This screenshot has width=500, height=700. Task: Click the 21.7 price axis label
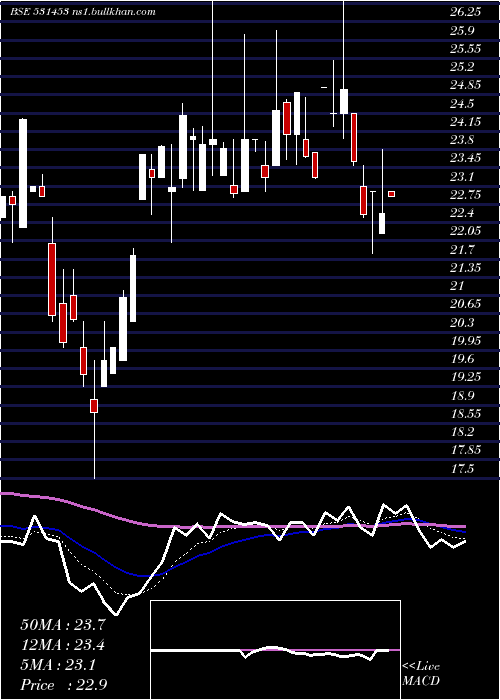coord(462,249)
